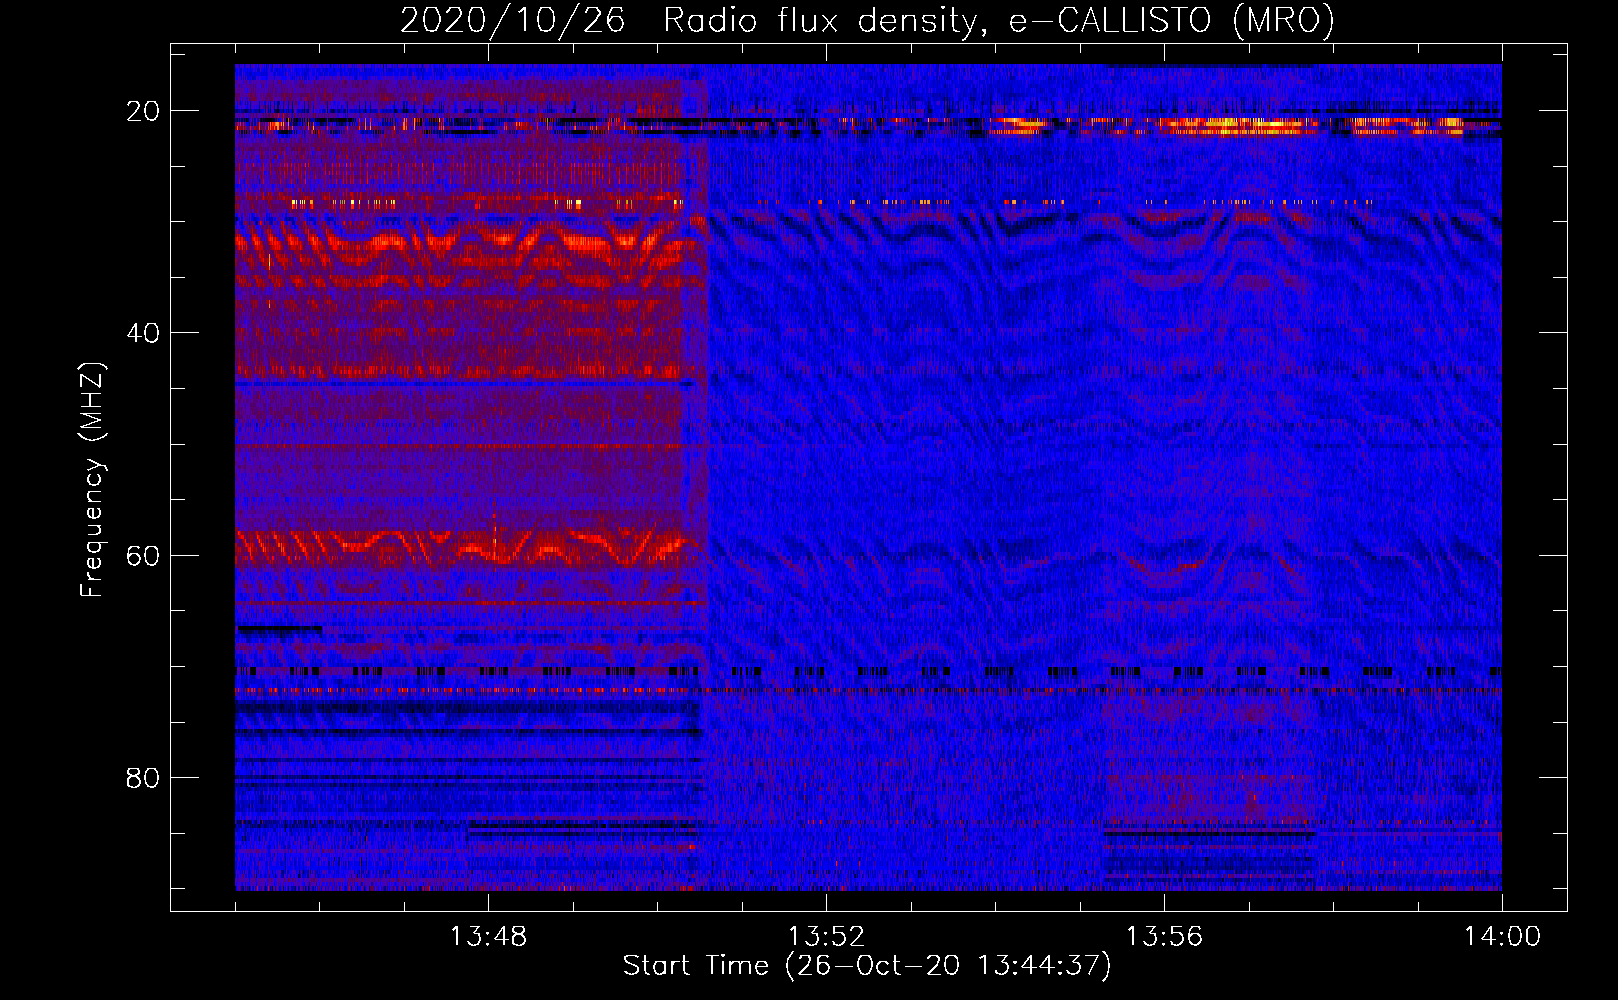Click the 80 MHz frequency tick label
This screenshot has height=1000, width=1618.
coord(143,778)
